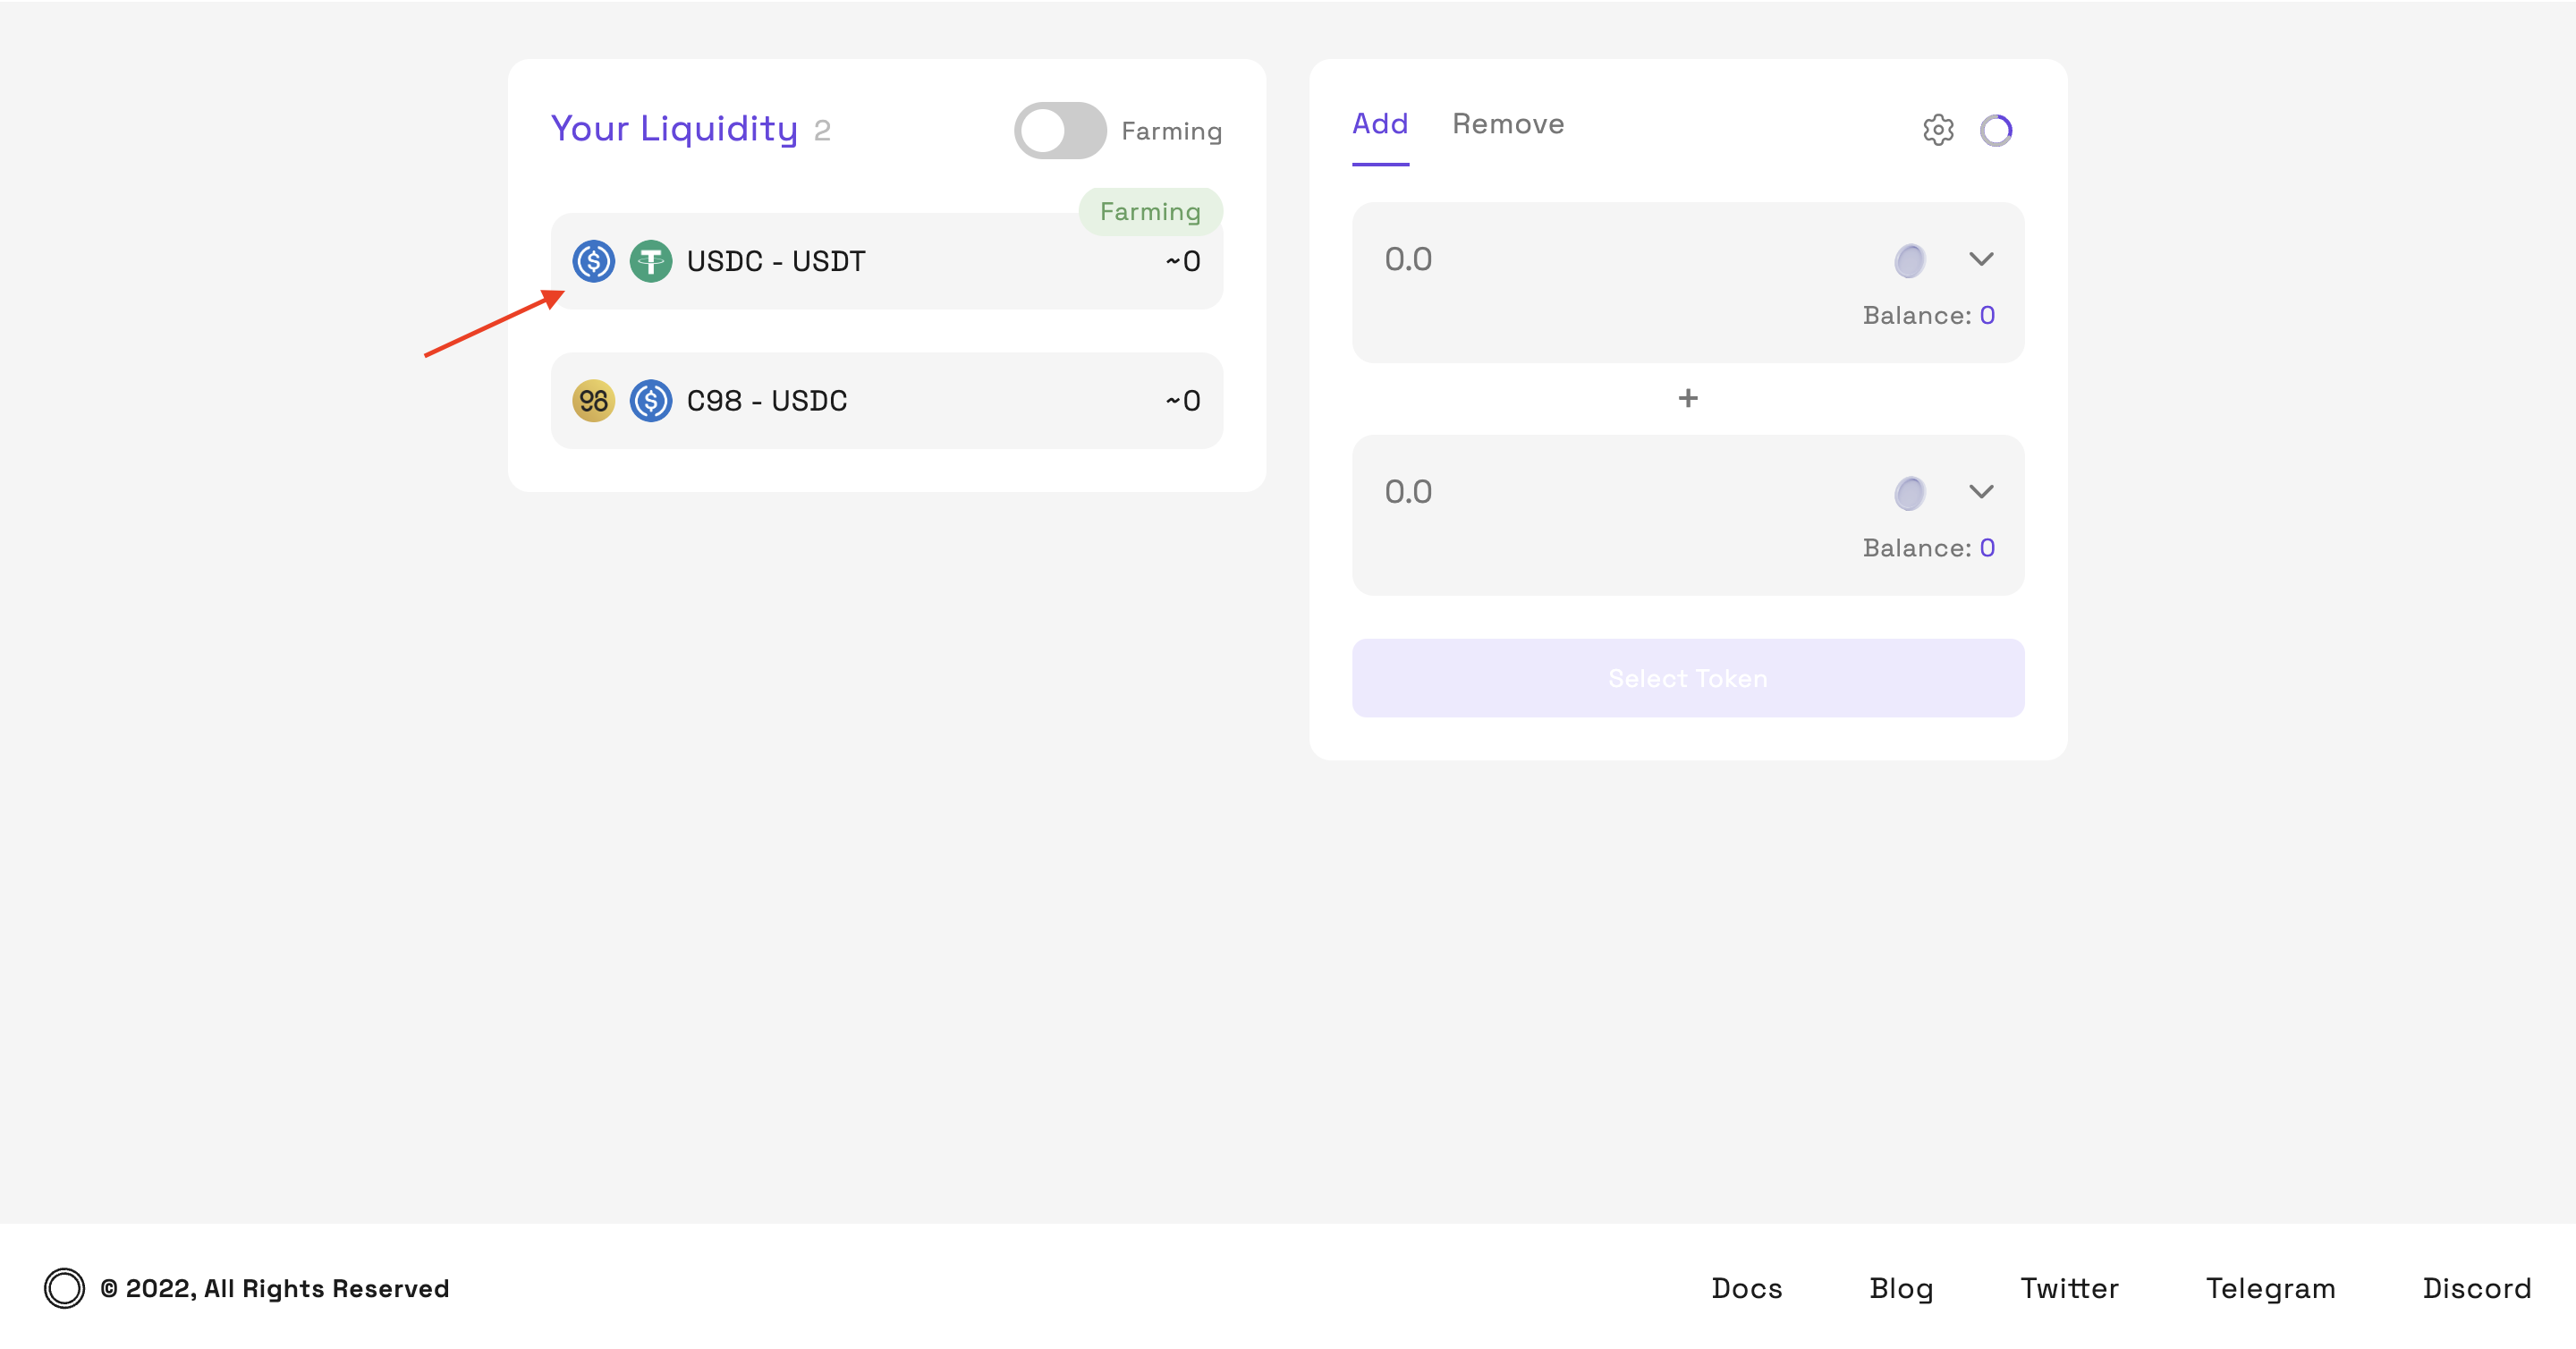Click USDC coin icon in C98 - USDC row

click(x=650, y=401)
